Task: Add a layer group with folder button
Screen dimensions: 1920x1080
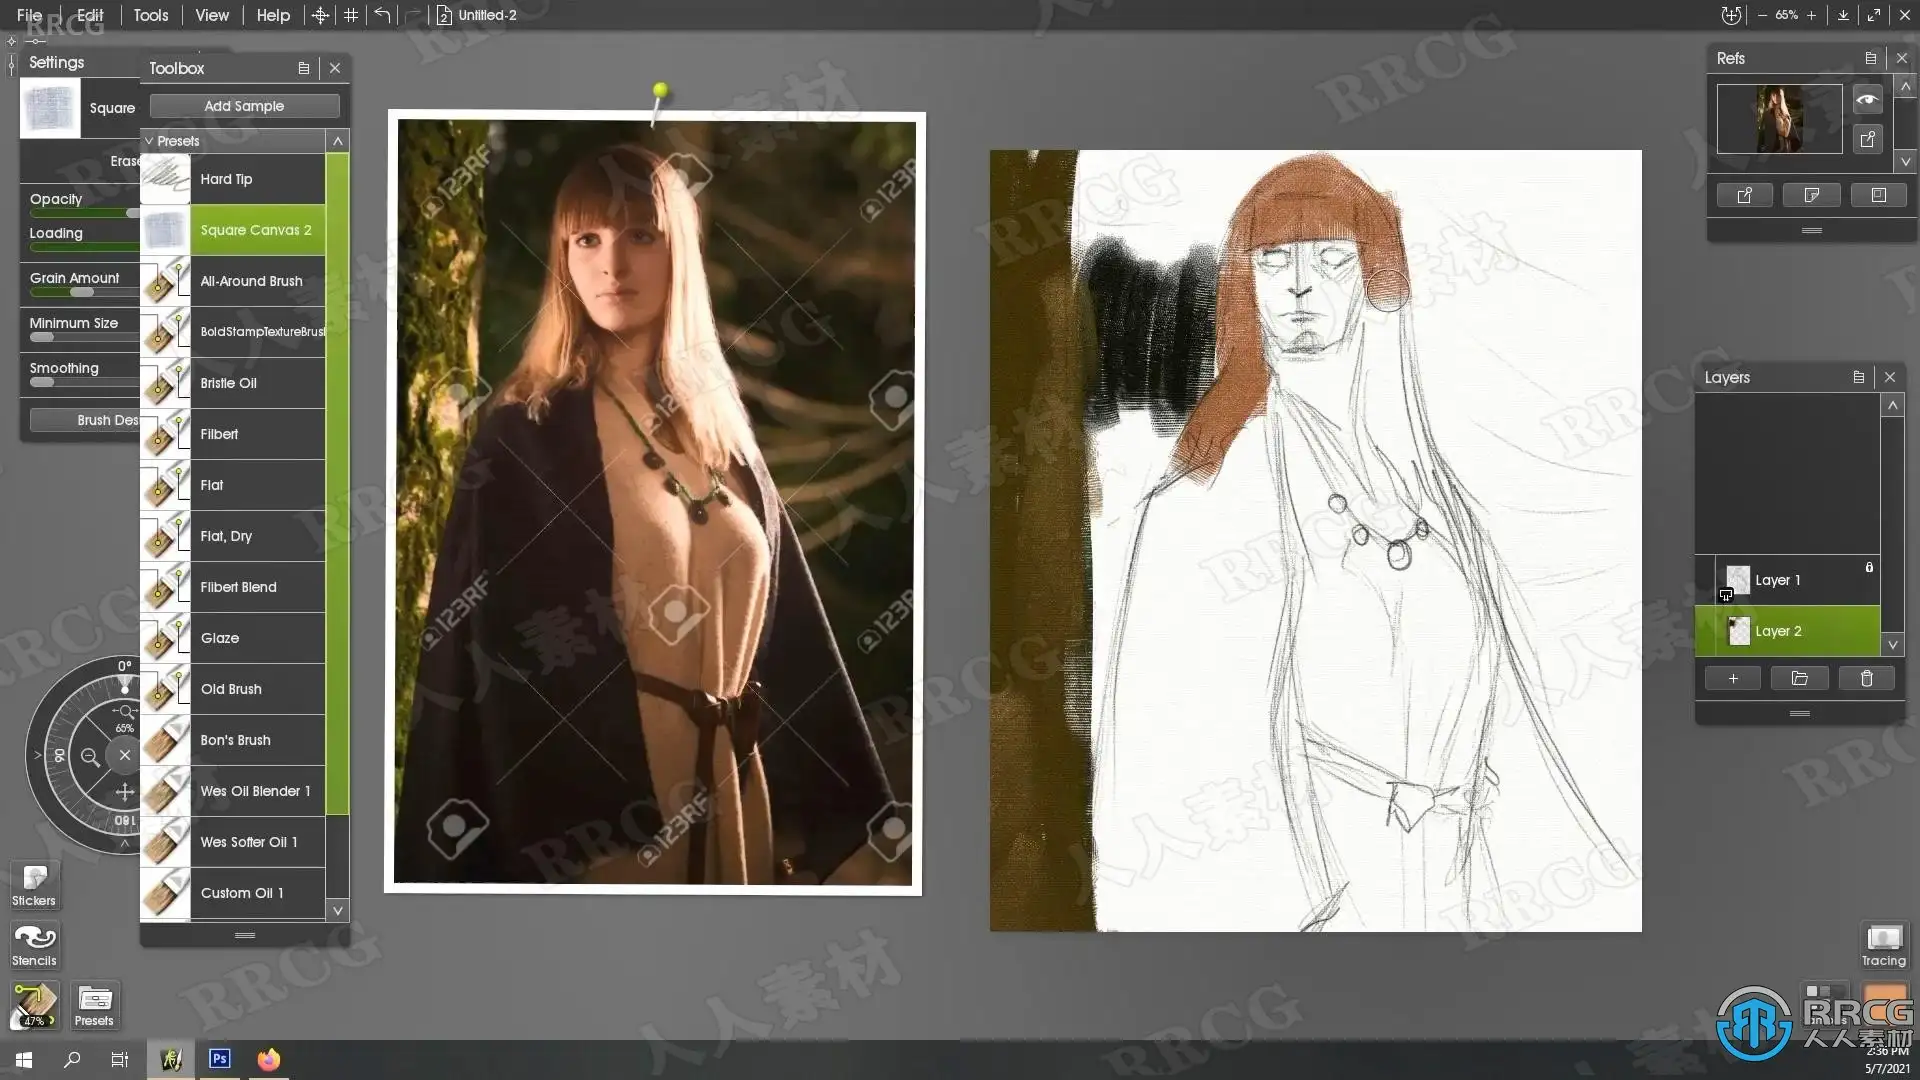Action: coord(1800,679)
